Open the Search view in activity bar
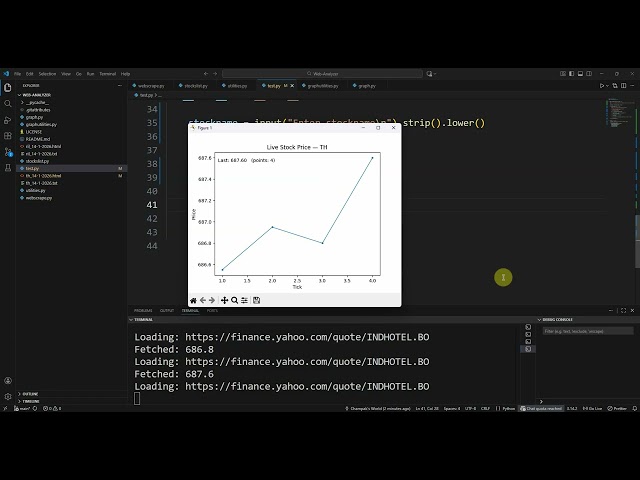The height and width of the screenshot is (480, 640). 7,104
